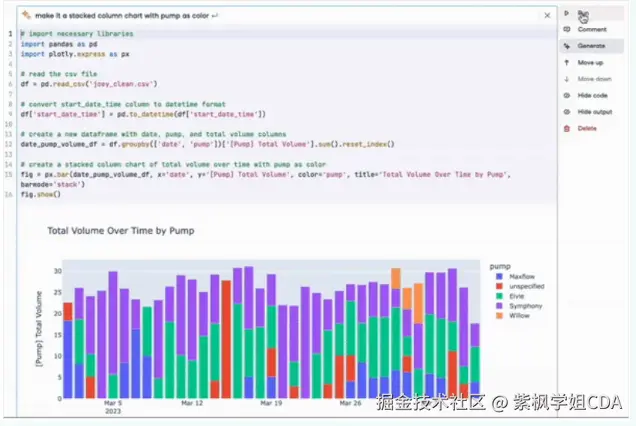
Task: Toggle the Hide code eye icon
Action: (567, 96)
